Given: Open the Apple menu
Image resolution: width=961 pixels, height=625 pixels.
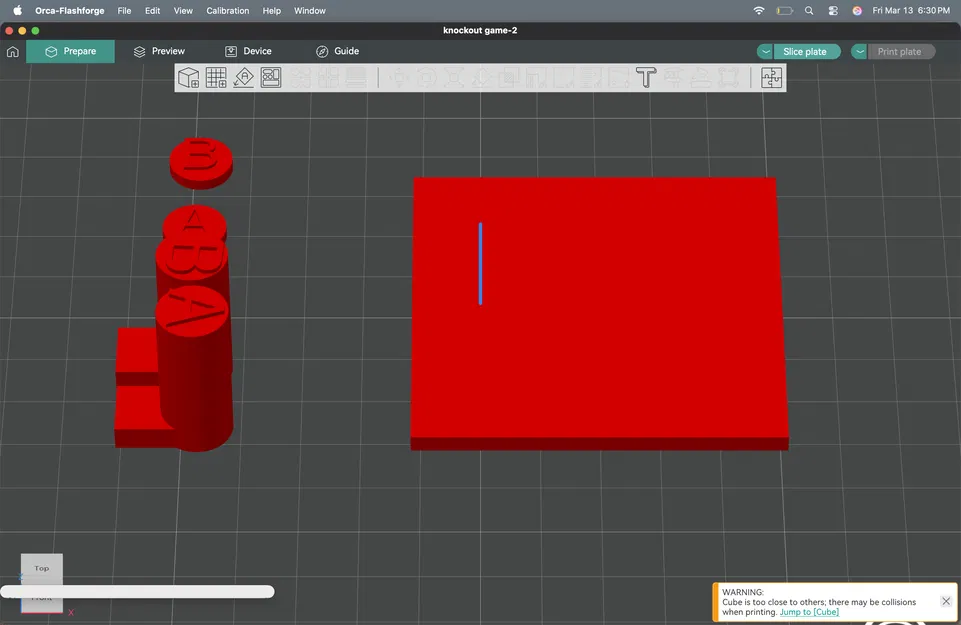Looking at the screenshot, I should 17,10.
